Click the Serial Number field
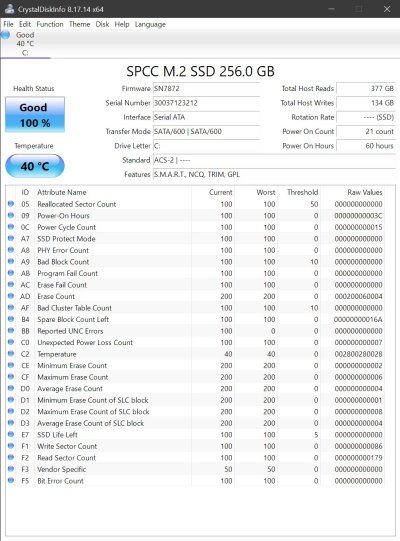 (x=206, y=103)
